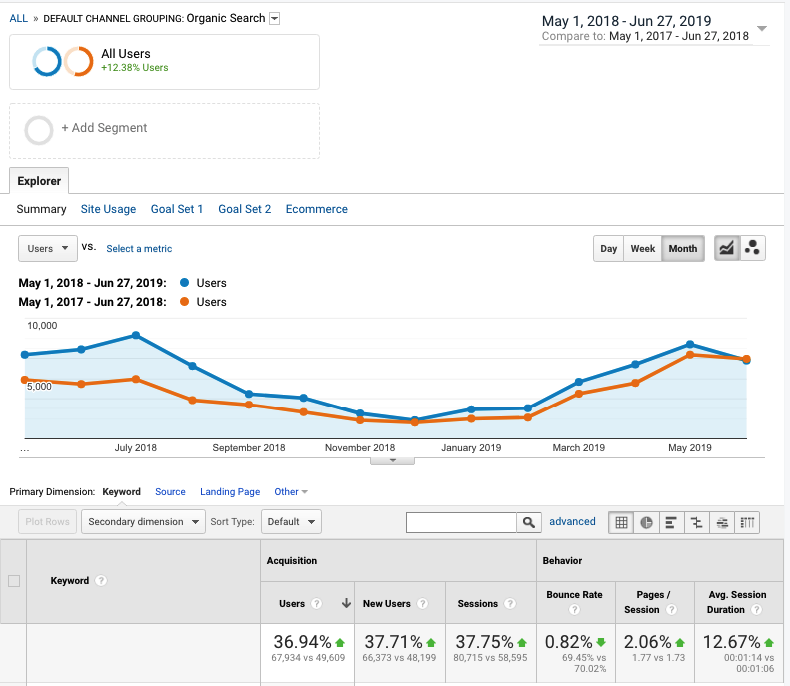790x686 pixels.
Task: Click the ALL breadcrumb link
Action: (19, 19)
